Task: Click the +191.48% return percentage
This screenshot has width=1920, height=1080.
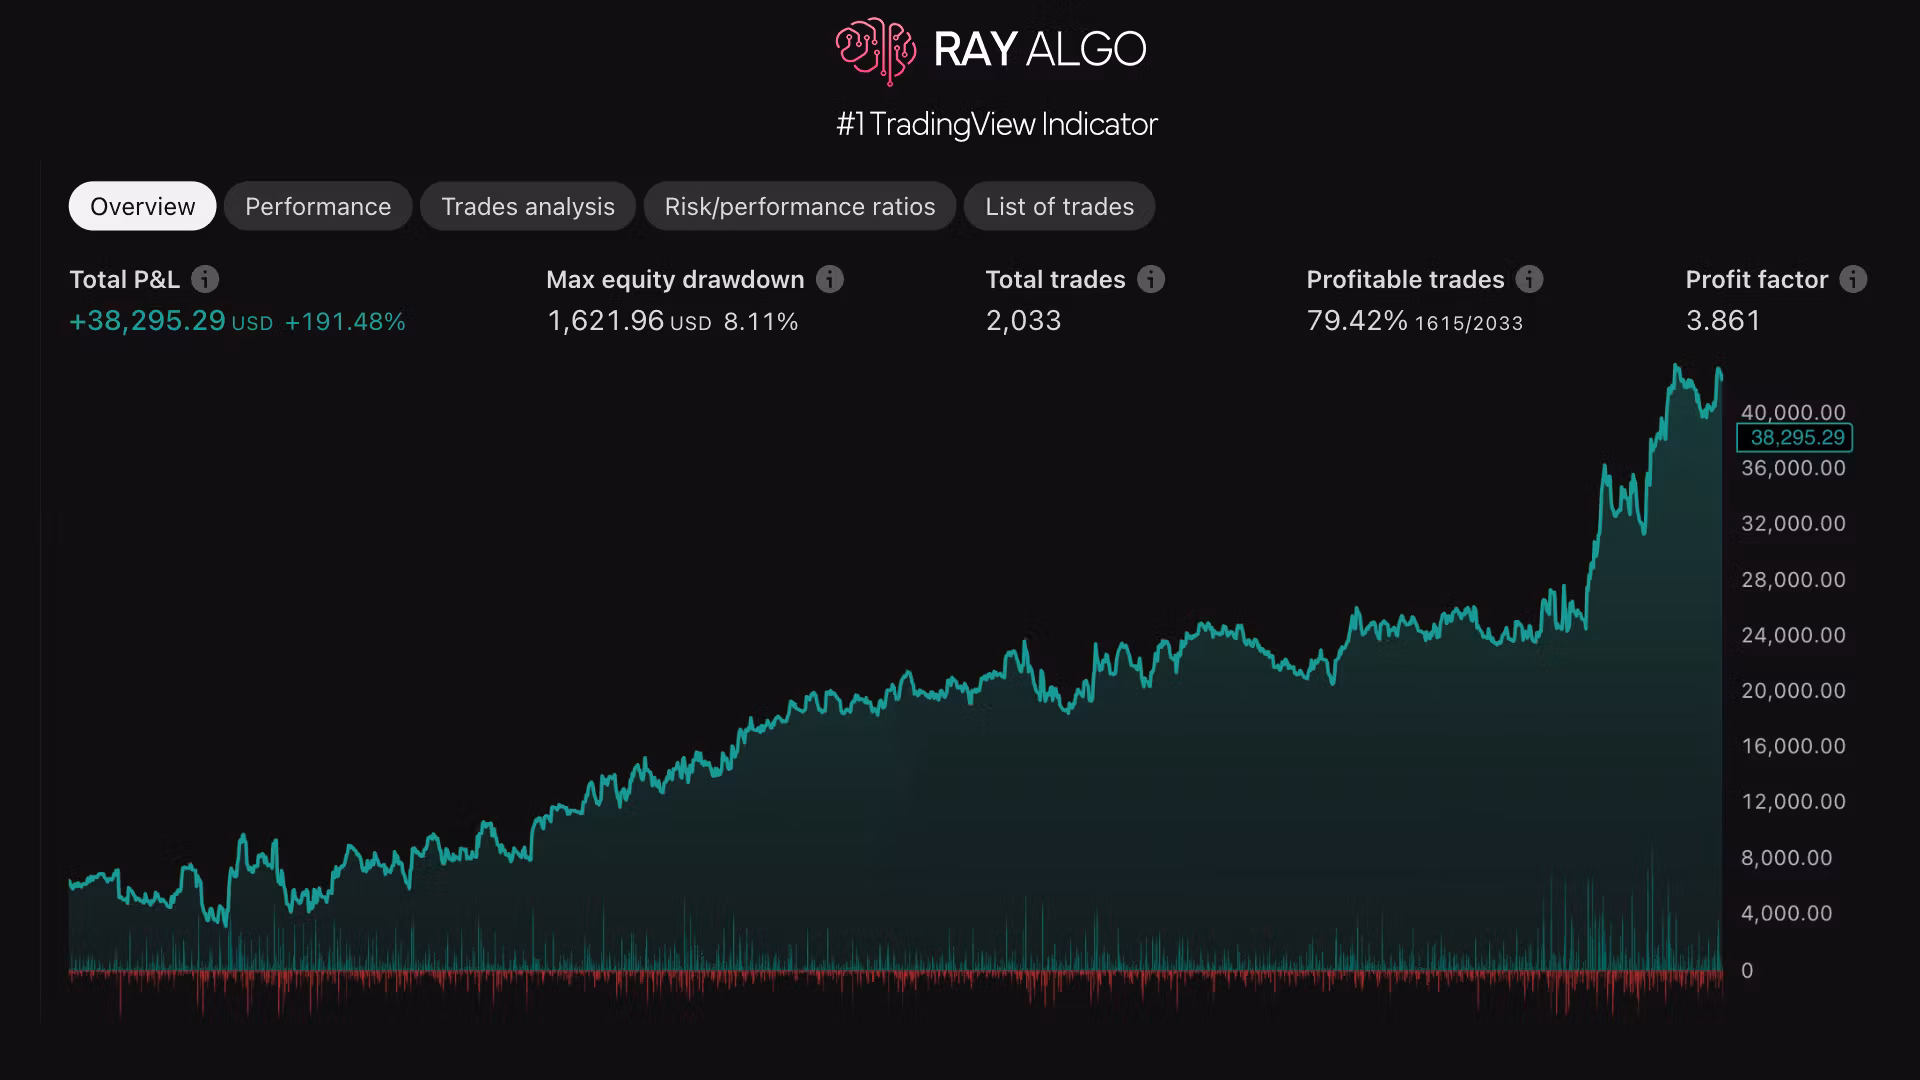Action: (345, 322)
